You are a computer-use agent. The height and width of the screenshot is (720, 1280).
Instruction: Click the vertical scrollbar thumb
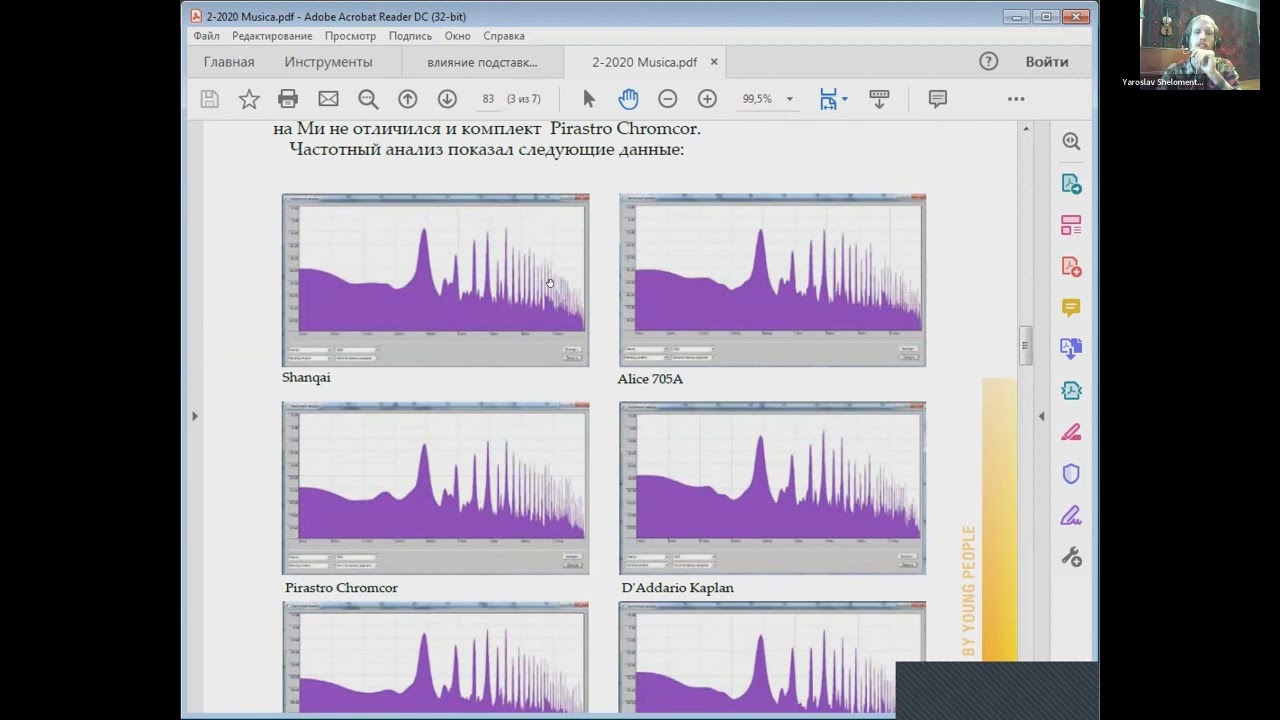click(1025, 345)
